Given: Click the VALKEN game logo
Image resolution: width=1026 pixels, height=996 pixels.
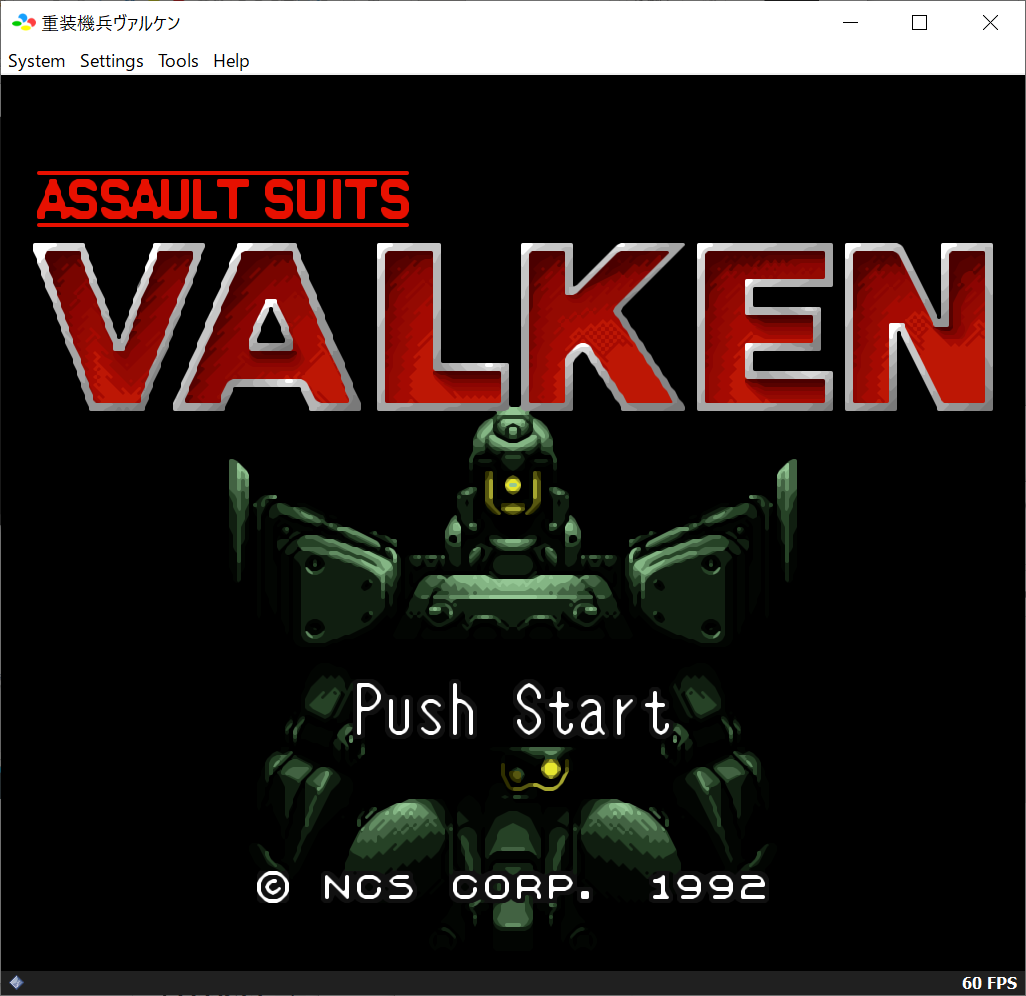Looking at the screenshot, I should (513, 327).
